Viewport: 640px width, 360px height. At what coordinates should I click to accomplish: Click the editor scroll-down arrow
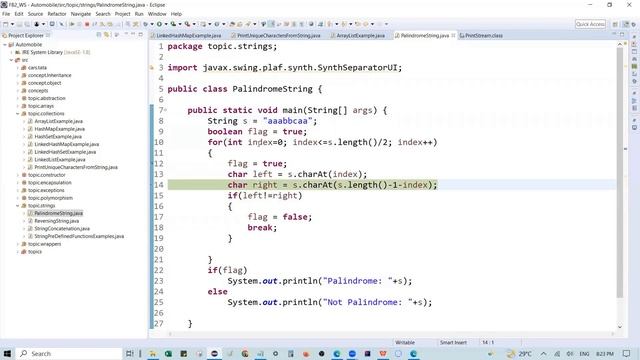pyautogui.click(x=620, y=327)
